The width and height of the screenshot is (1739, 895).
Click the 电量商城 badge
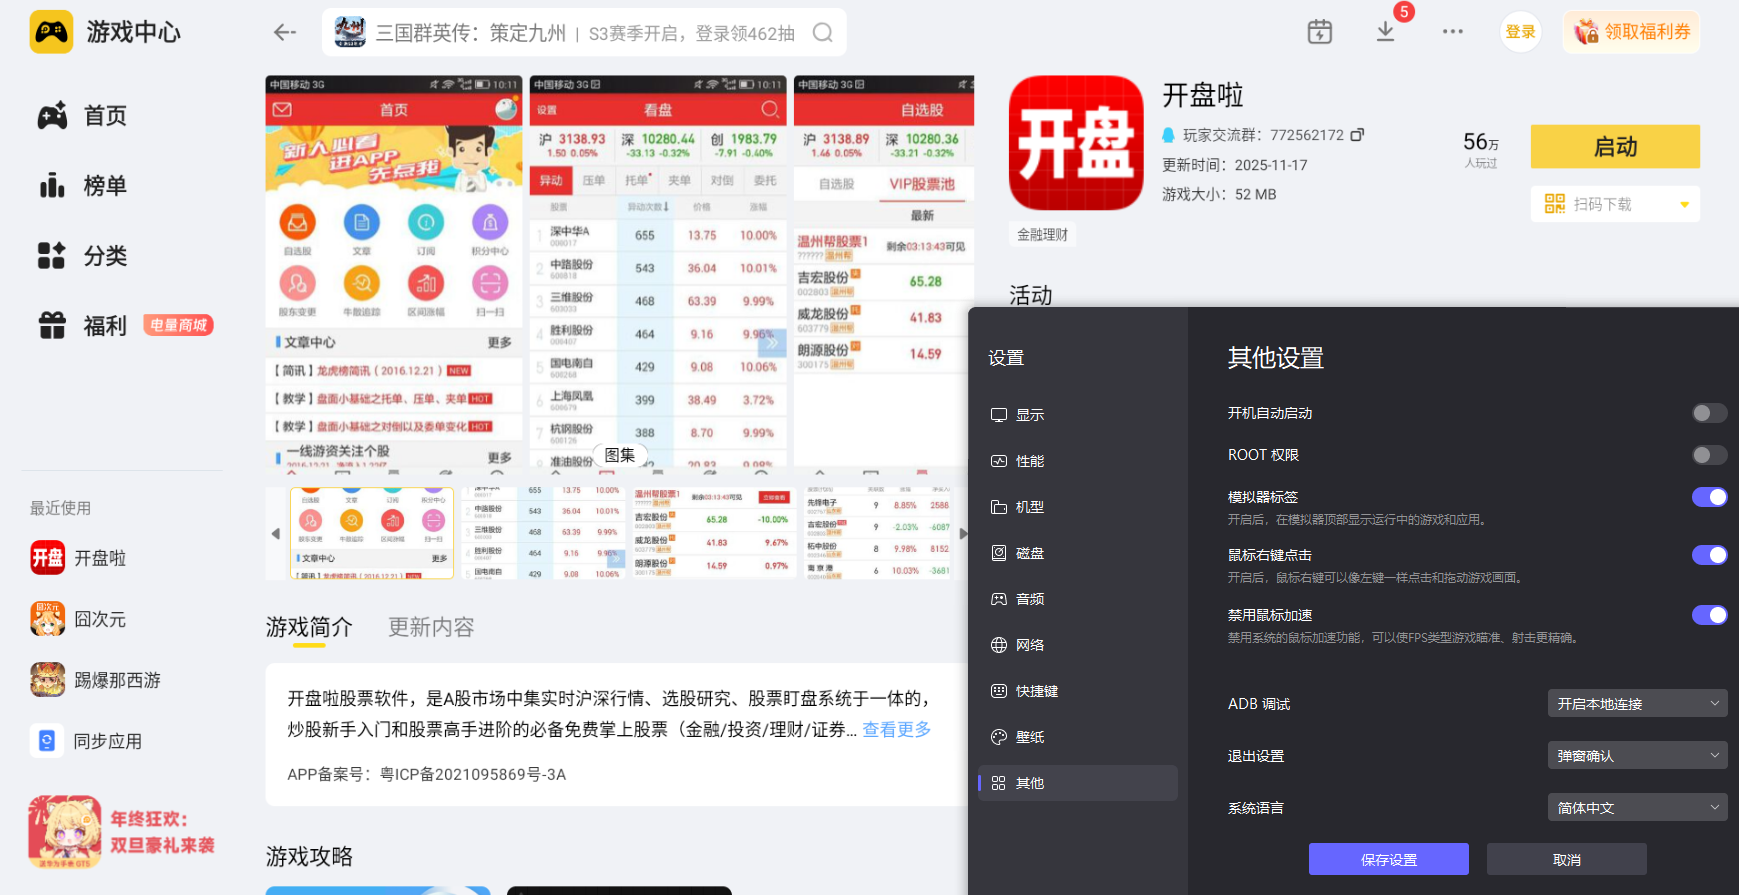pos(179,325)
